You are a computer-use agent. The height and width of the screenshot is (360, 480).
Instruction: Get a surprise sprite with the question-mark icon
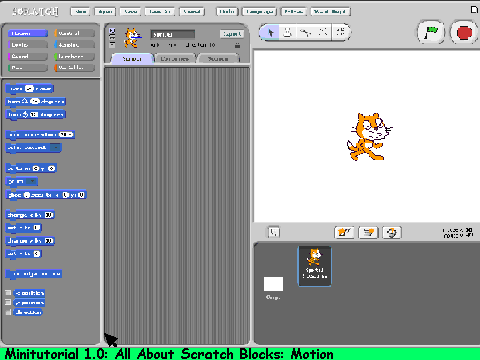[x=392, y=232]
